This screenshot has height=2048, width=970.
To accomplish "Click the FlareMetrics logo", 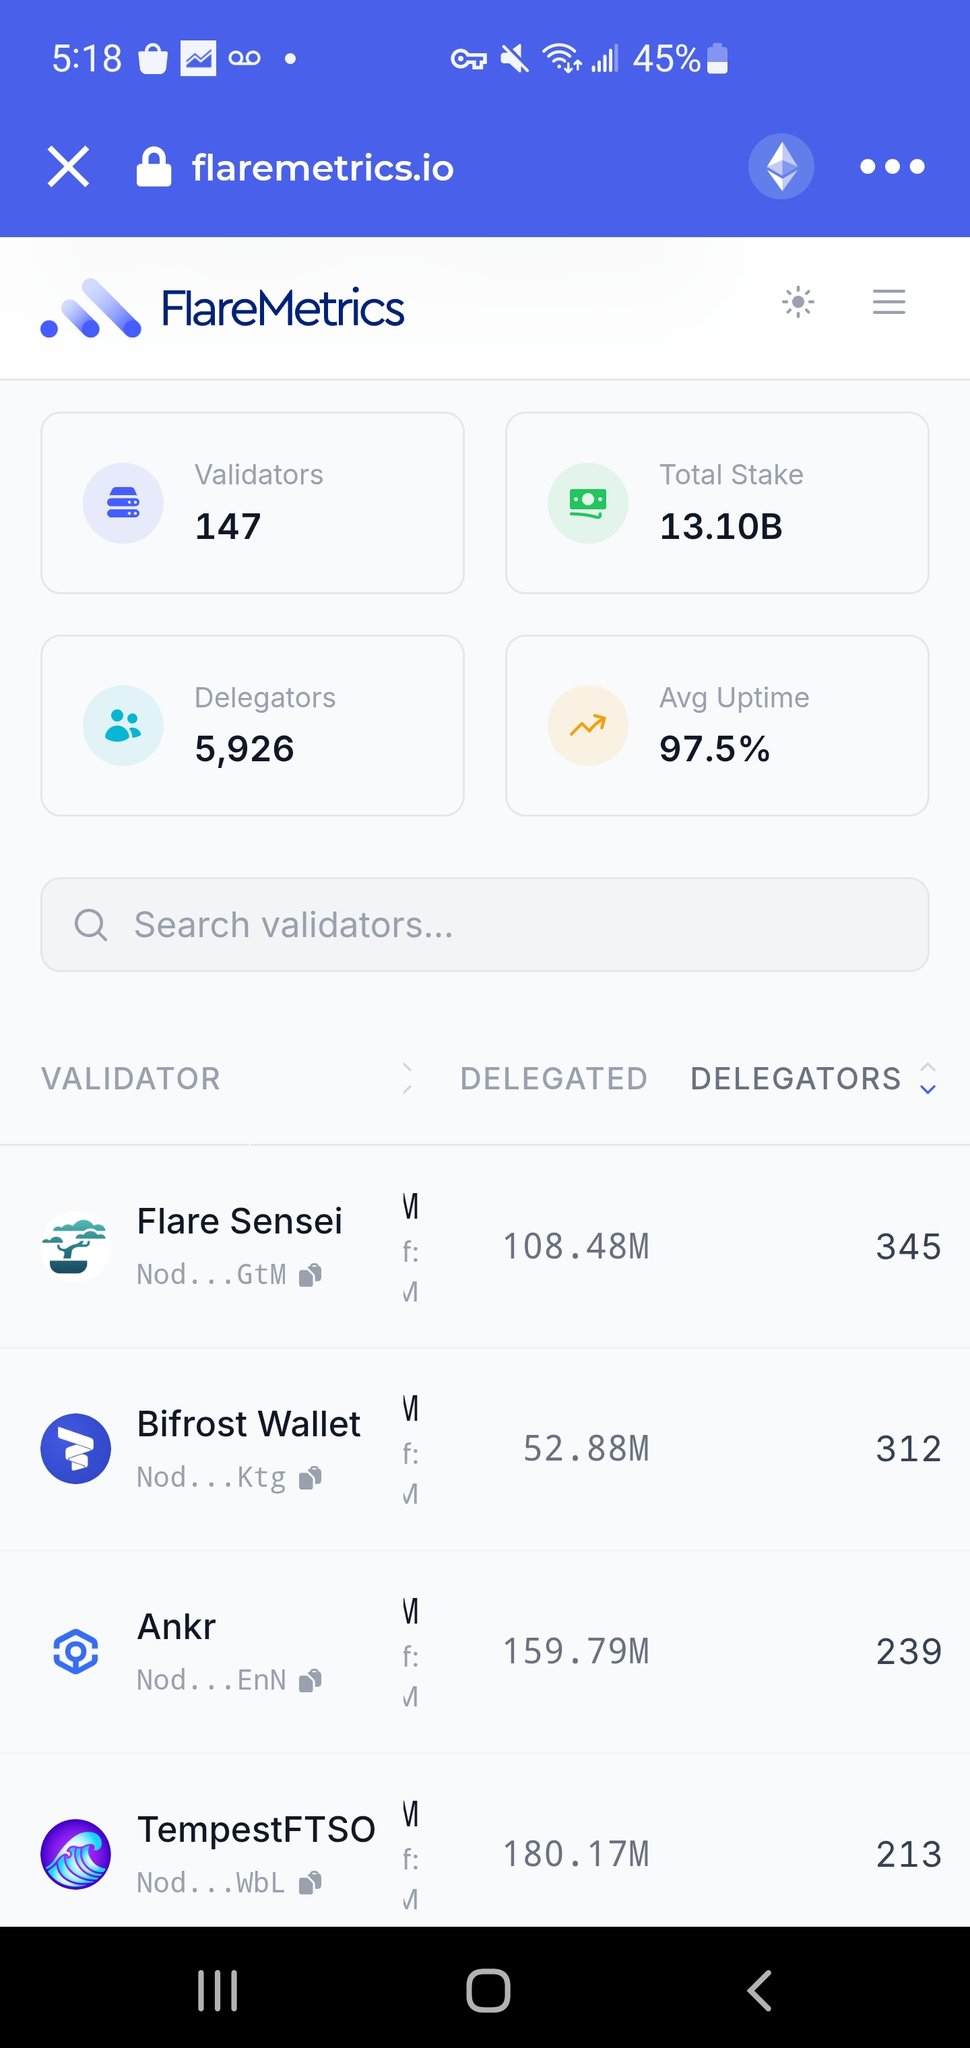I will pyautogui.click(x=223, y=308).
